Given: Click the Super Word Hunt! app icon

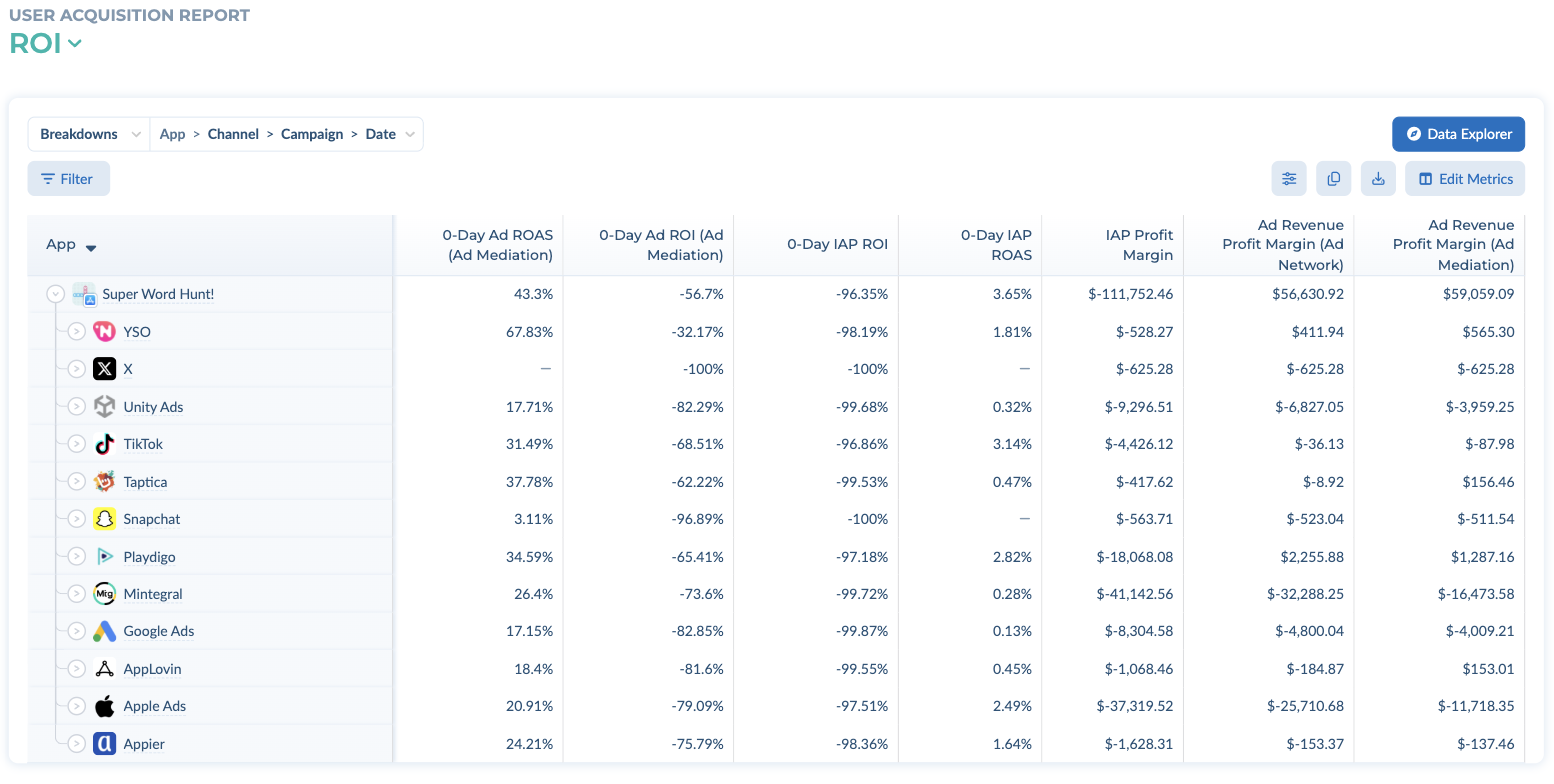Looking at the screenshot, I should click(x=84, y=294).
